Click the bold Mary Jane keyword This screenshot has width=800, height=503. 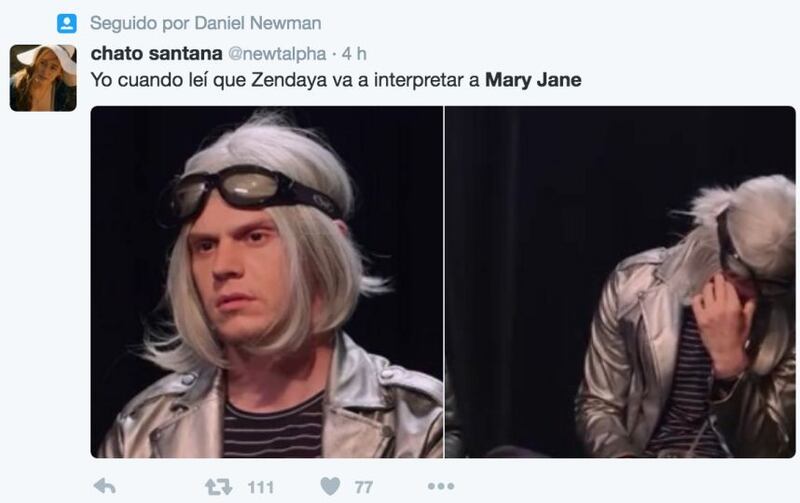[533, 80]
